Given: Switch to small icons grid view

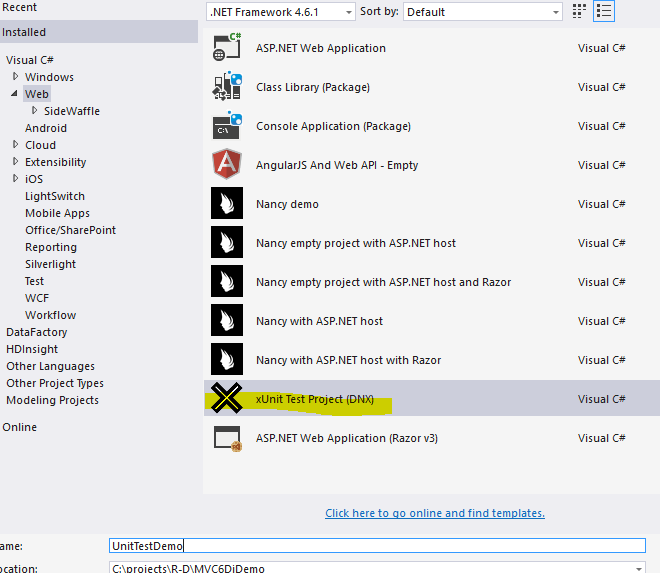Looking at the screenshot, I should pos(579,11).
